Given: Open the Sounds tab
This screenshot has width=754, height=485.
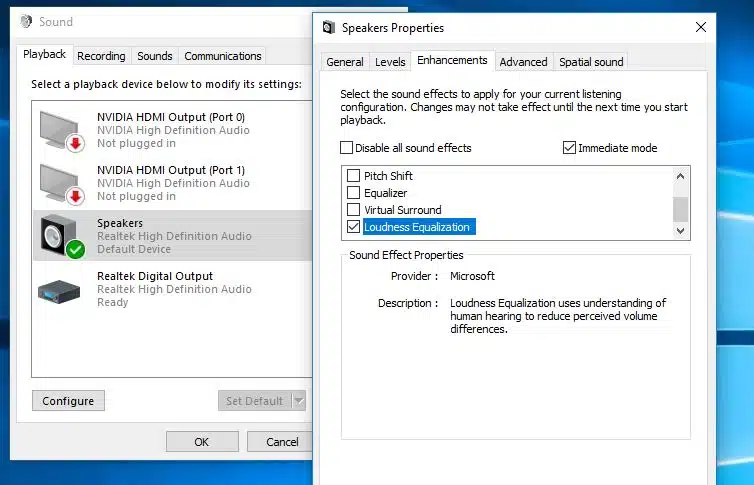Looking at the screenshot, I should tap(154, 56).
